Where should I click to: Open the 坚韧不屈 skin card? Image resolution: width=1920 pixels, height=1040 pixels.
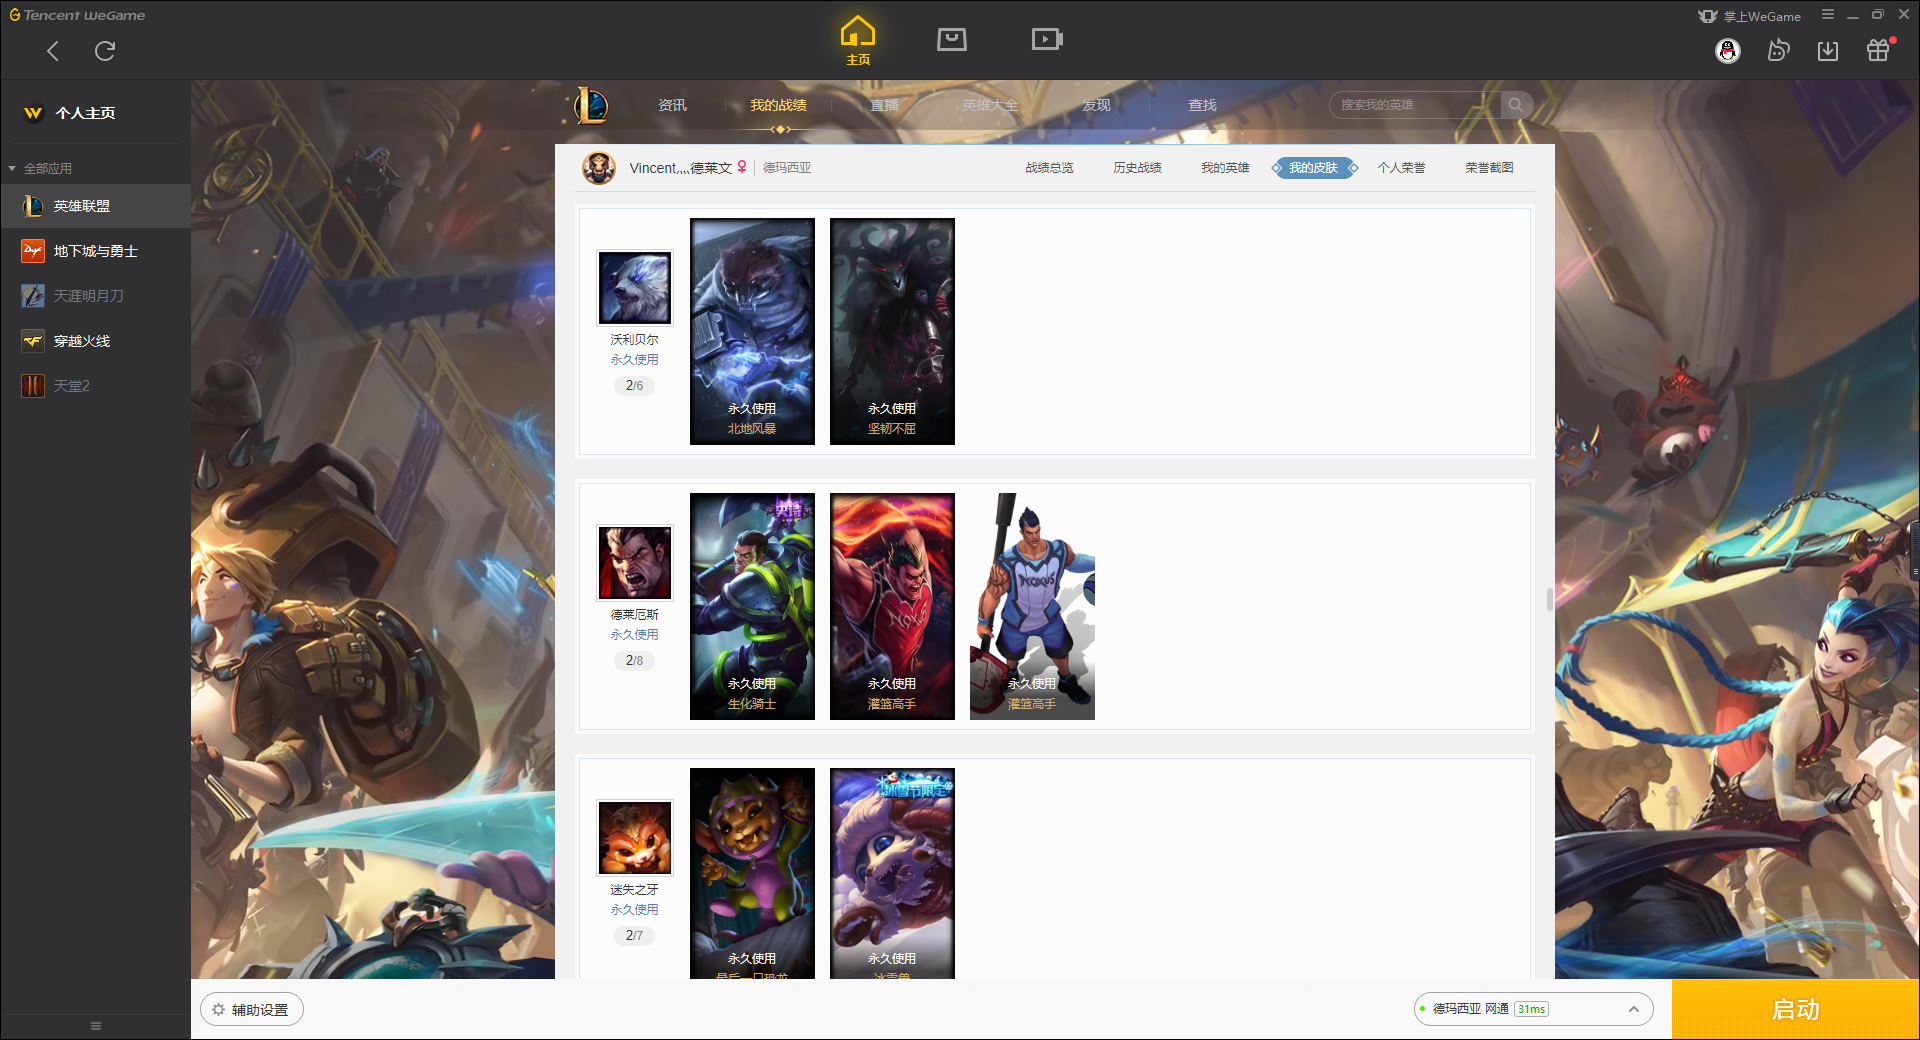[892, 331]
